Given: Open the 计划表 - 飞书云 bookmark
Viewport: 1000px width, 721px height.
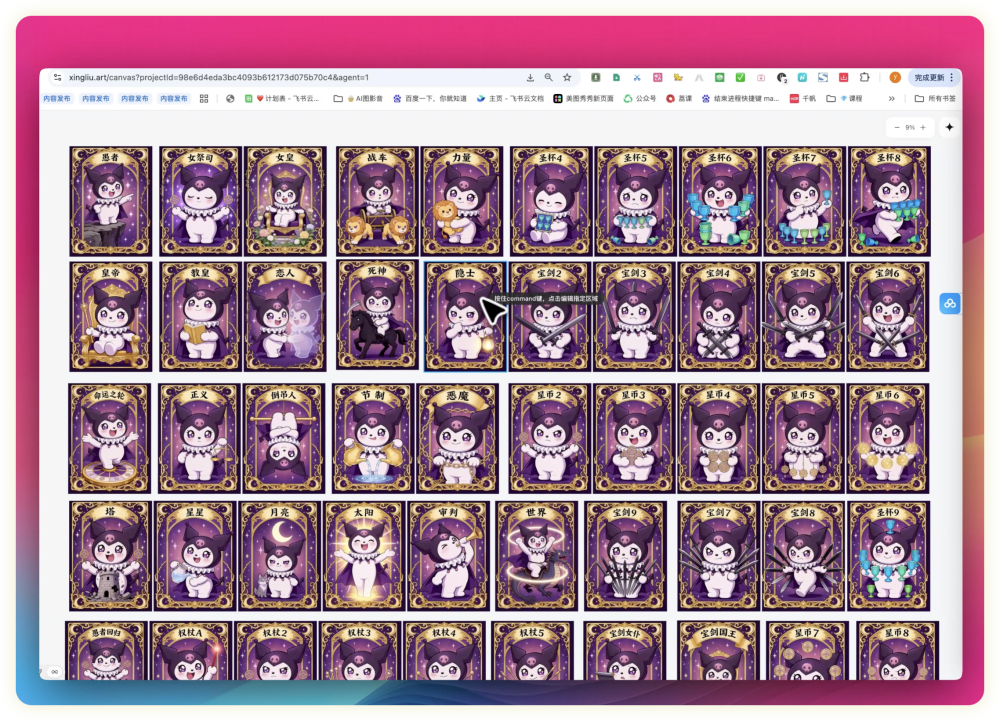Looking at the screenshot, I should [x=282, y=99].
